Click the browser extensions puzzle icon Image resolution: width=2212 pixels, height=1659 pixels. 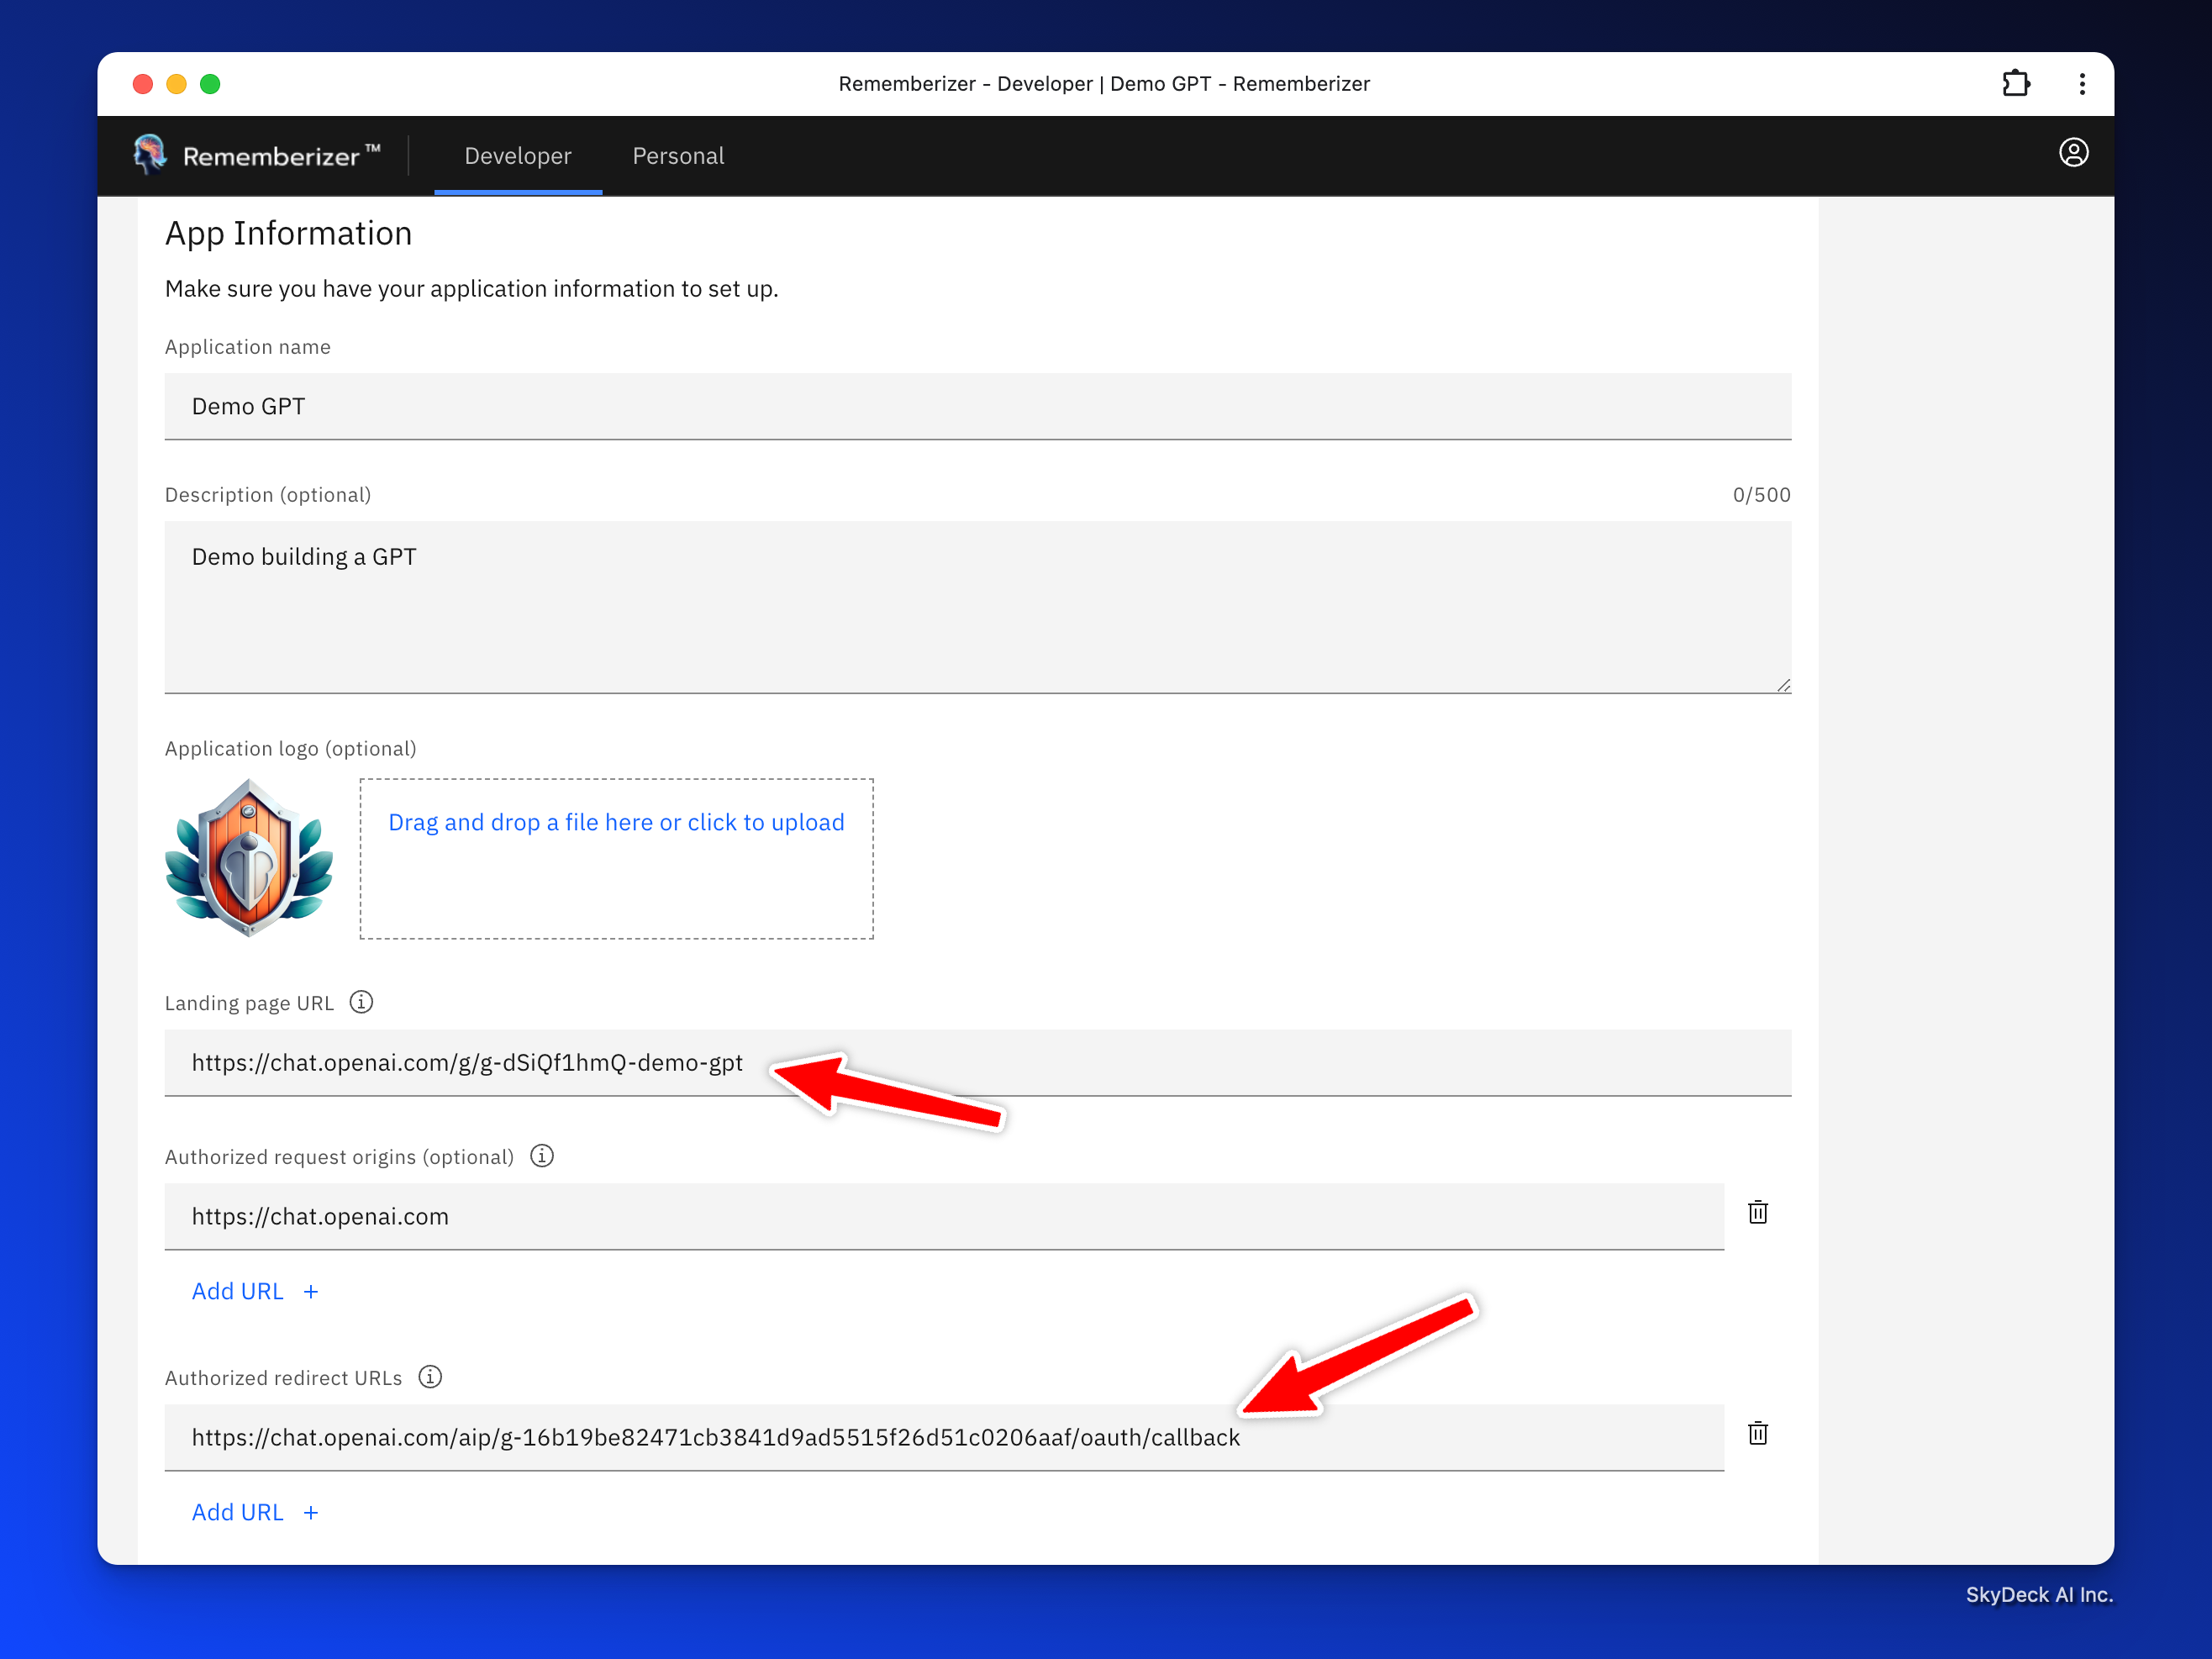(x=2016, y=84)
